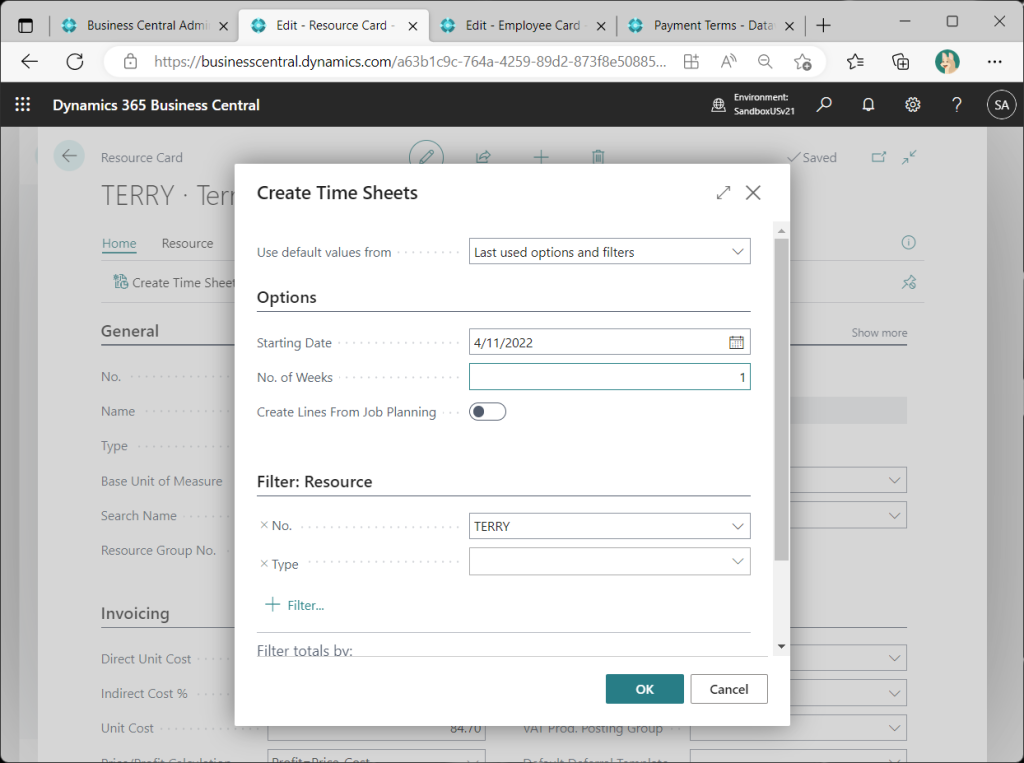Viewport: 1024px width, 763px height.
Task: Remove the Type filter with its X icon
Action: (x=264, y=563)
